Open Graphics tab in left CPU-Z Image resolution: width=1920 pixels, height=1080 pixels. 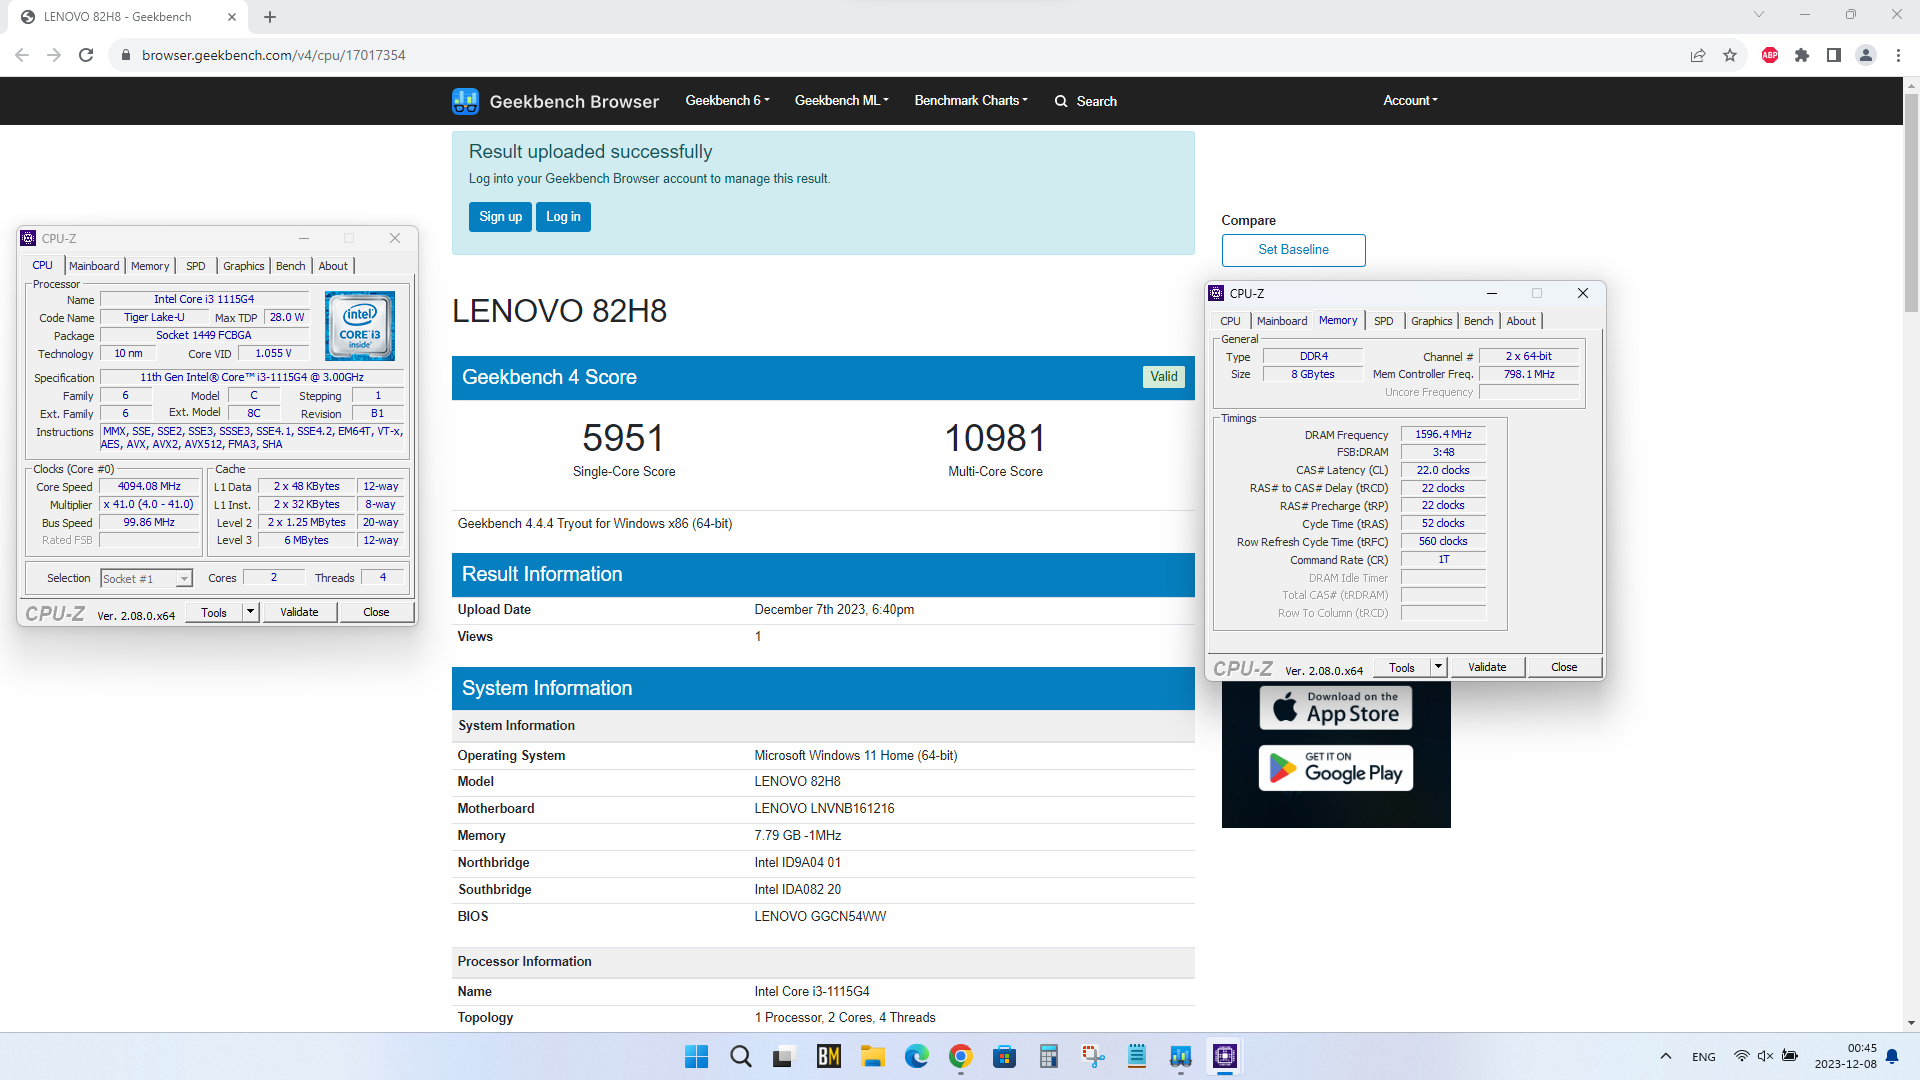pyautogui.click(x=244, y=266)
